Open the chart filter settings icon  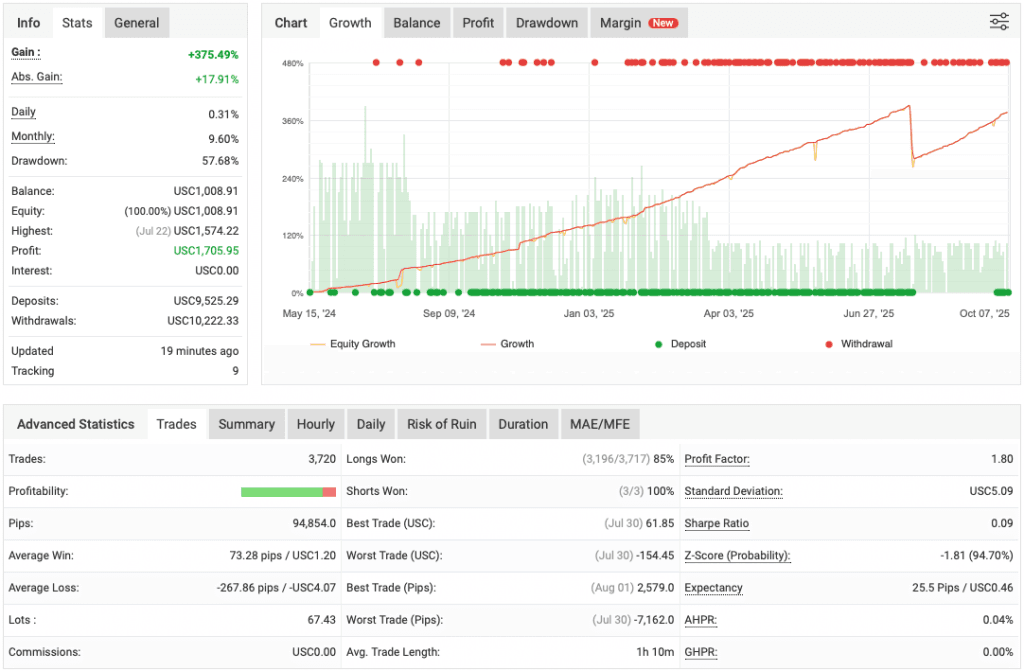coord(998,21)
